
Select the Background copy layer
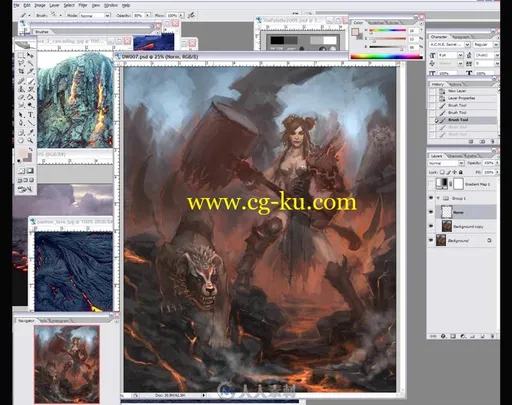pyautogui.click(x=466, y=226)
